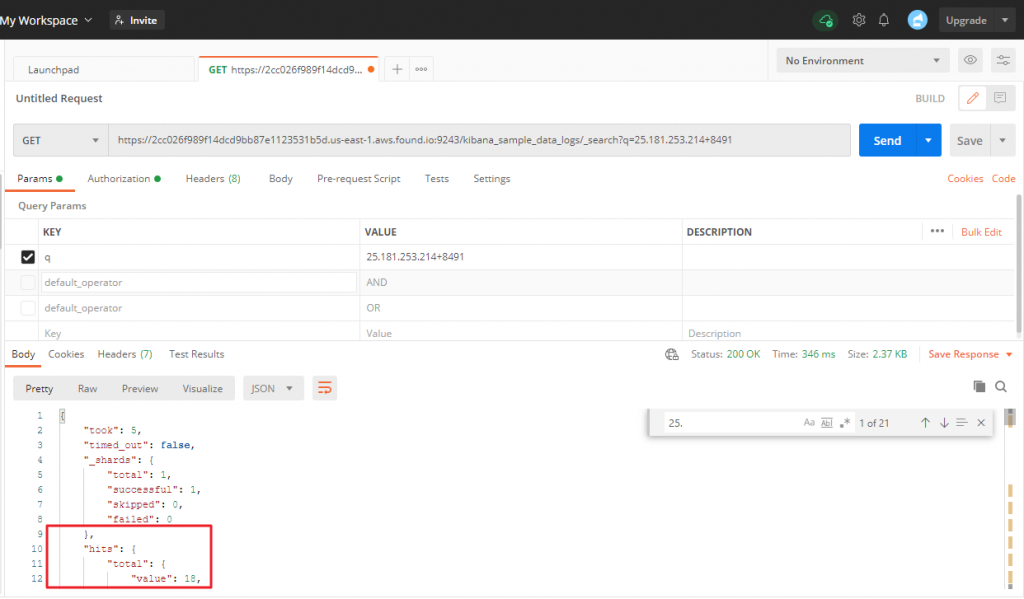Click the Upgrade button
1024x599 pixels.
tap(967, 20)
